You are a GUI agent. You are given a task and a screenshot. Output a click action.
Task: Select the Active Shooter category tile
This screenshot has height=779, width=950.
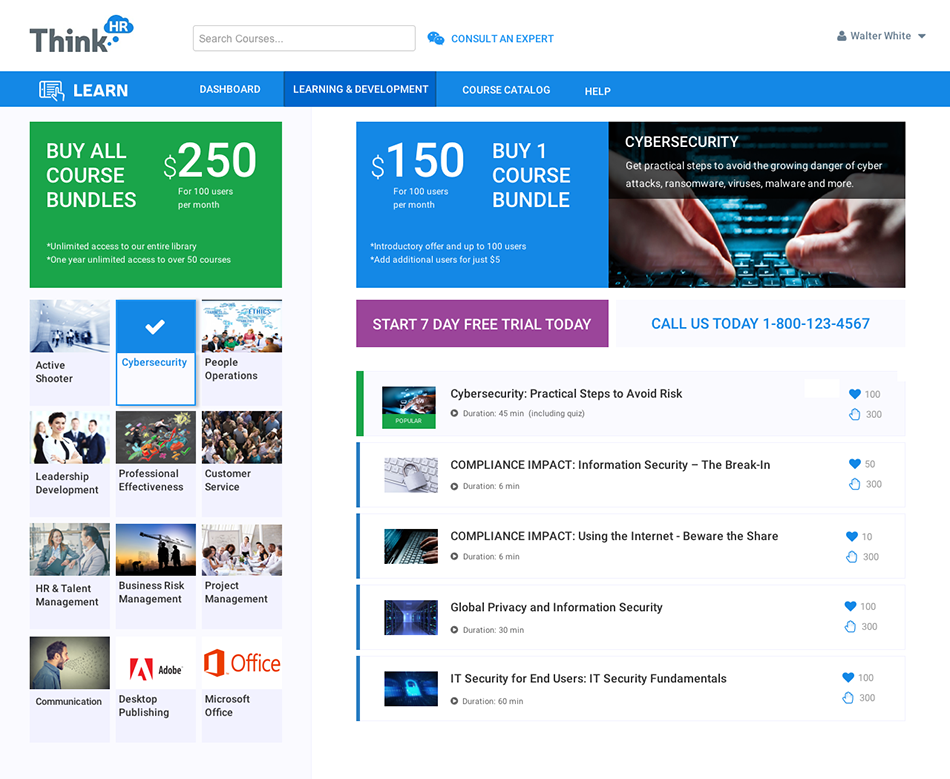(x=69, y=352)
